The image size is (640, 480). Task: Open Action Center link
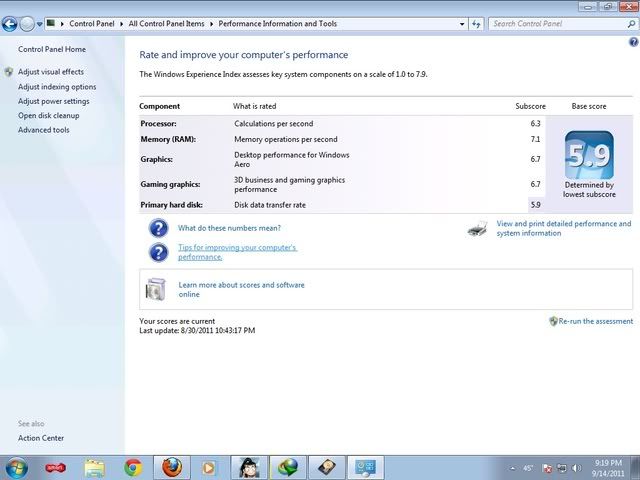tap(41, 438)
